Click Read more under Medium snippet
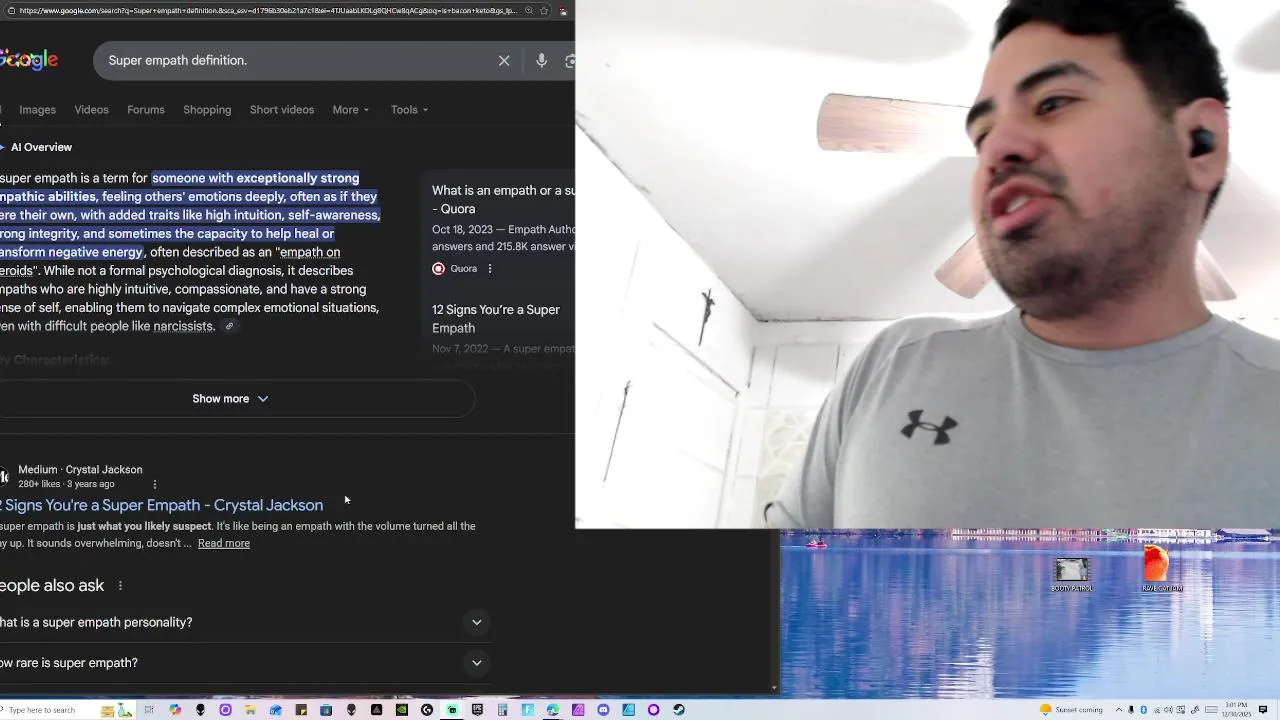 click(x=224, y=543)
